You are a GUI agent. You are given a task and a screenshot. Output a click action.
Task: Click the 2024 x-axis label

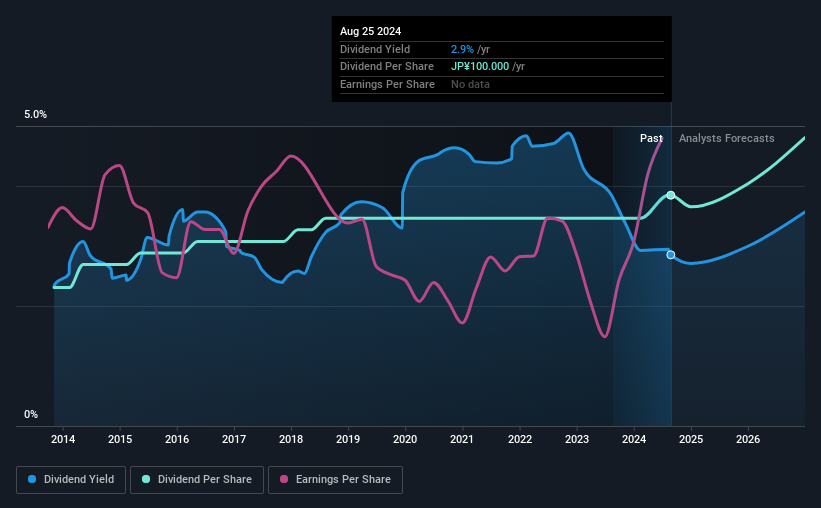634,439
